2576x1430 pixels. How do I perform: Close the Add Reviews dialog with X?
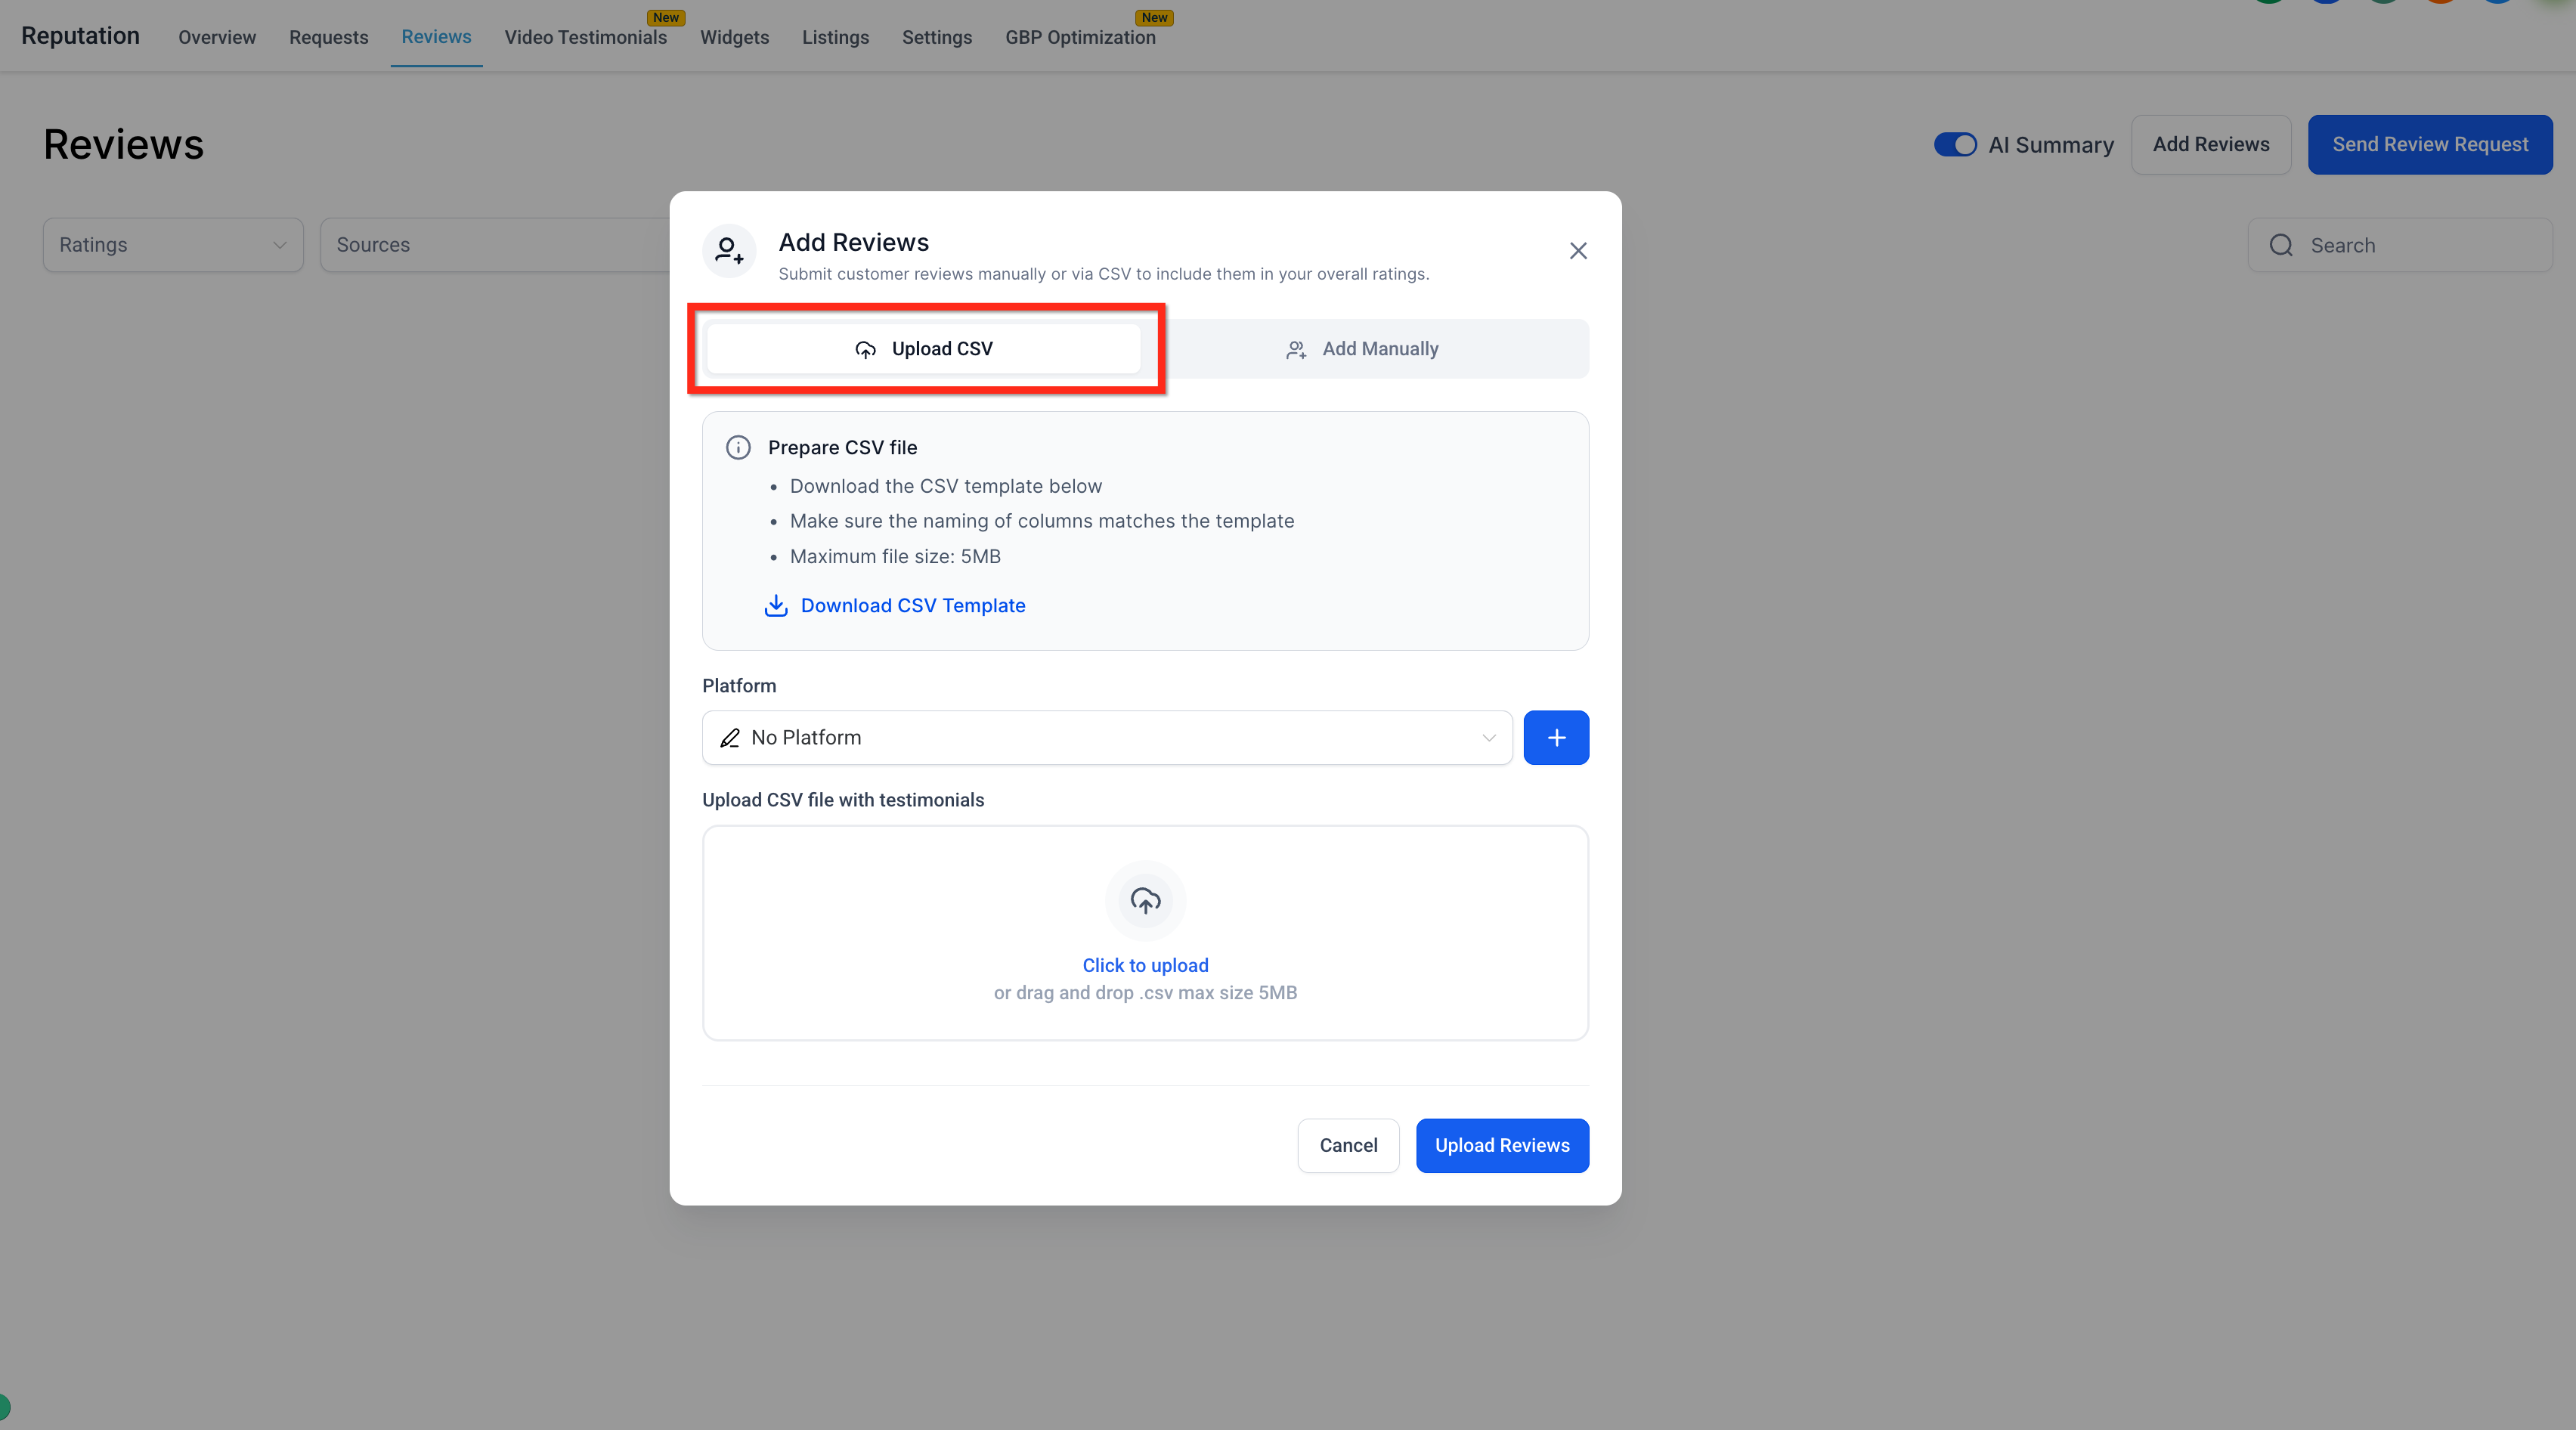tap(1577, 250)
